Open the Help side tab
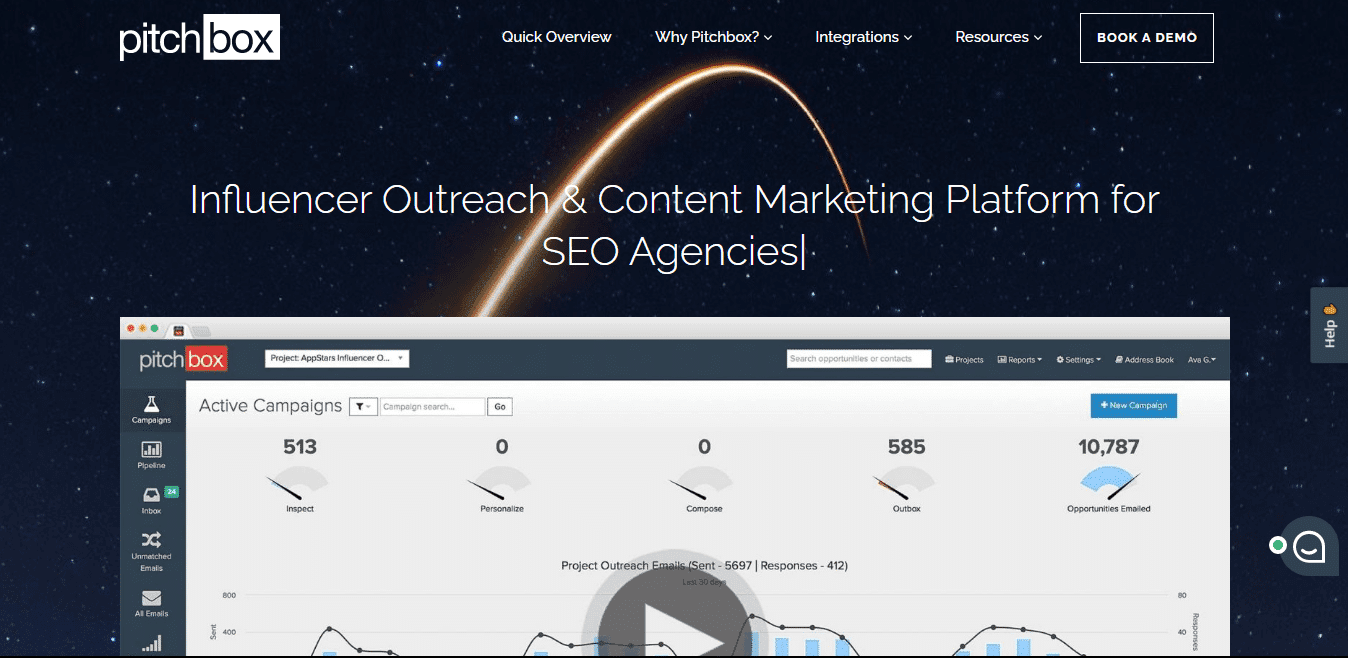This screenshot has height=658, width=1348. click(x=1330, y=326)
